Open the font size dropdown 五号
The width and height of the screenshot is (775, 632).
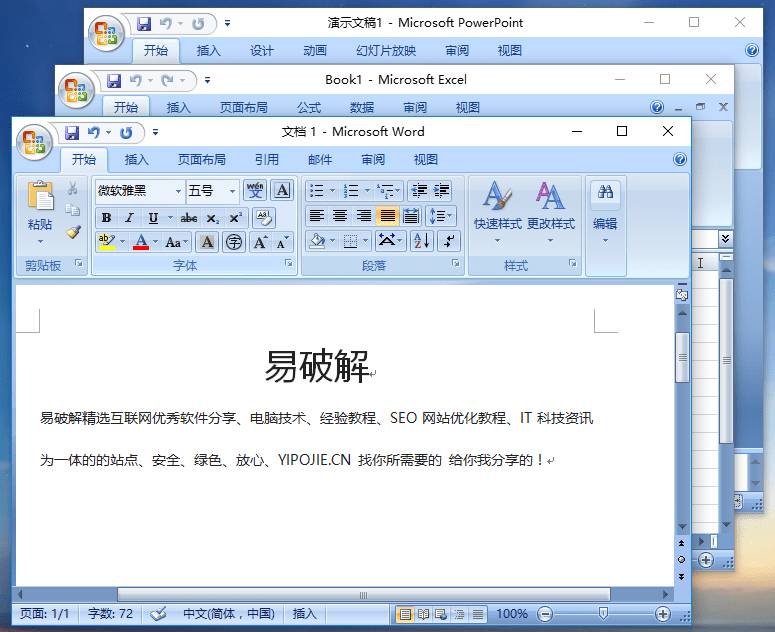232,191
